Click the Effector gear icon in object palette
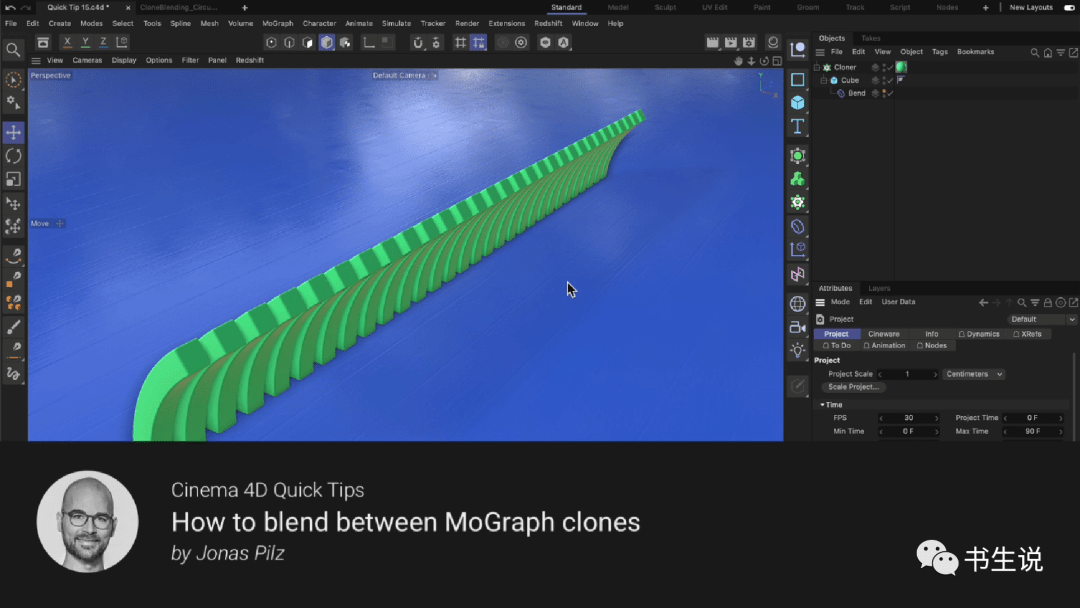The image size is (1080, 608). pos(798,202)
